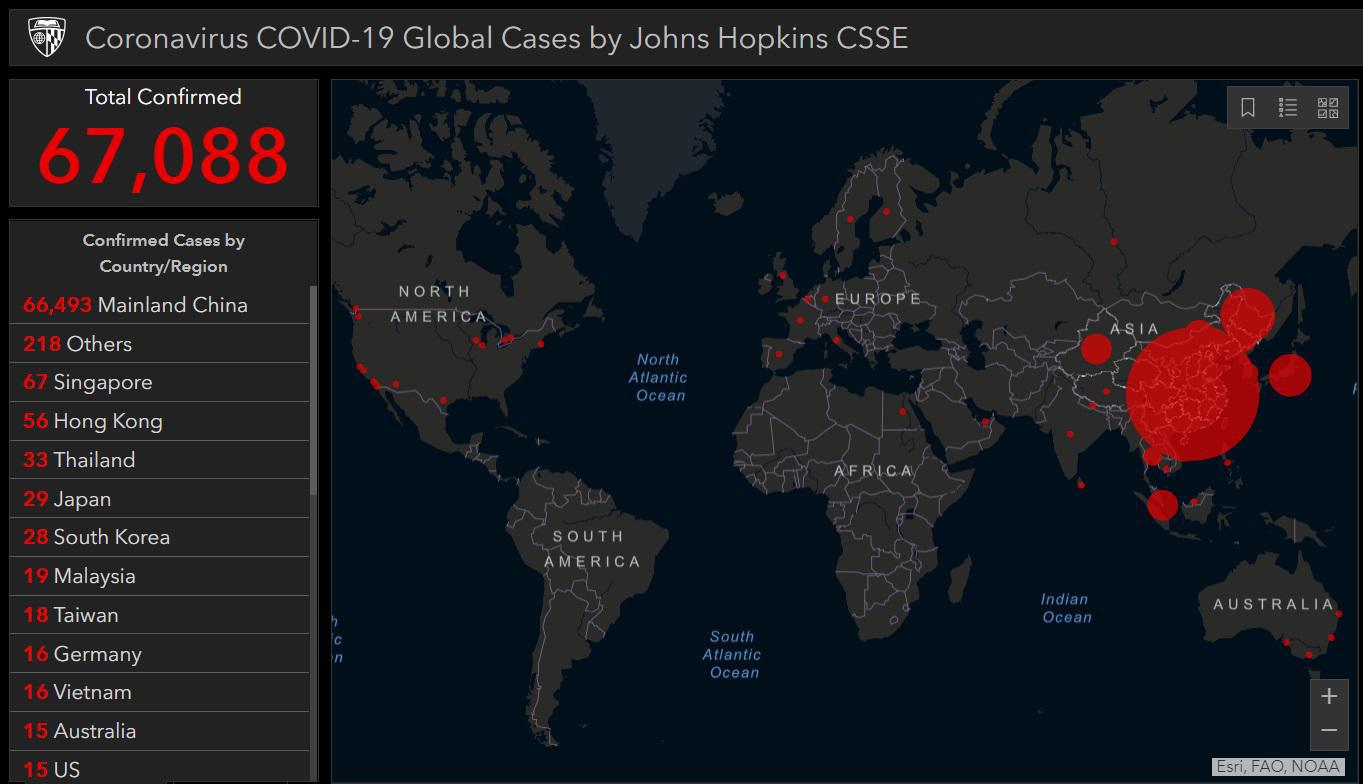
Task: Click the Total Confirmed 67,088 counter
Action: coord(163,143)
